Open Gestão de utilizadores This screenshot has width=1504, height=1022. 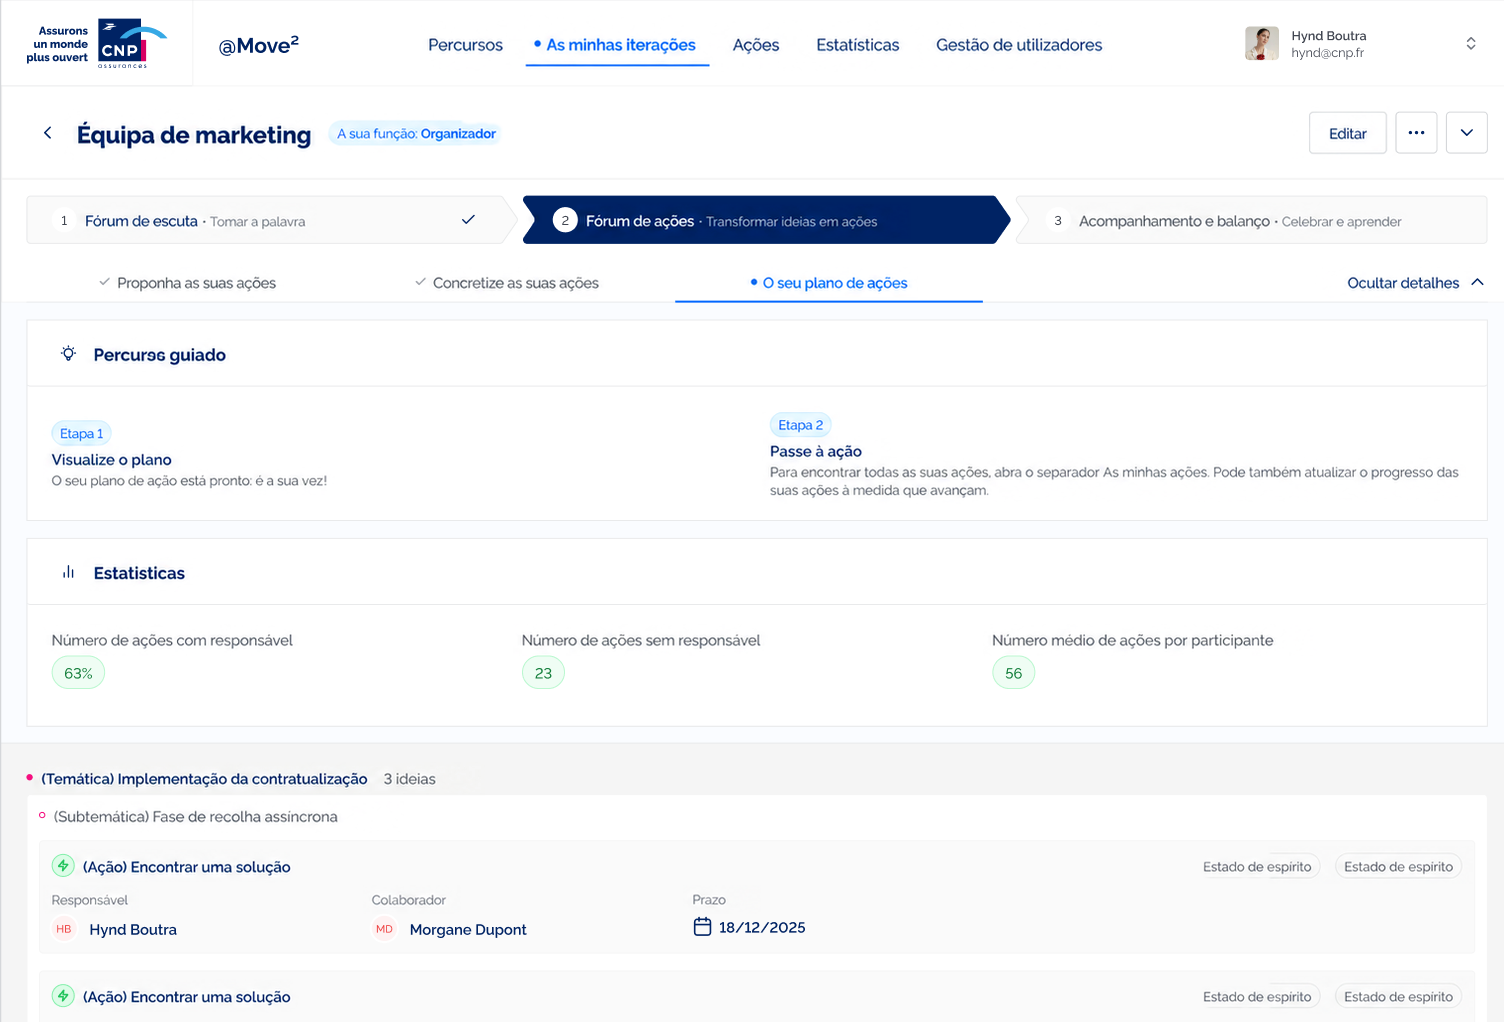click(x=1019, y=45)
